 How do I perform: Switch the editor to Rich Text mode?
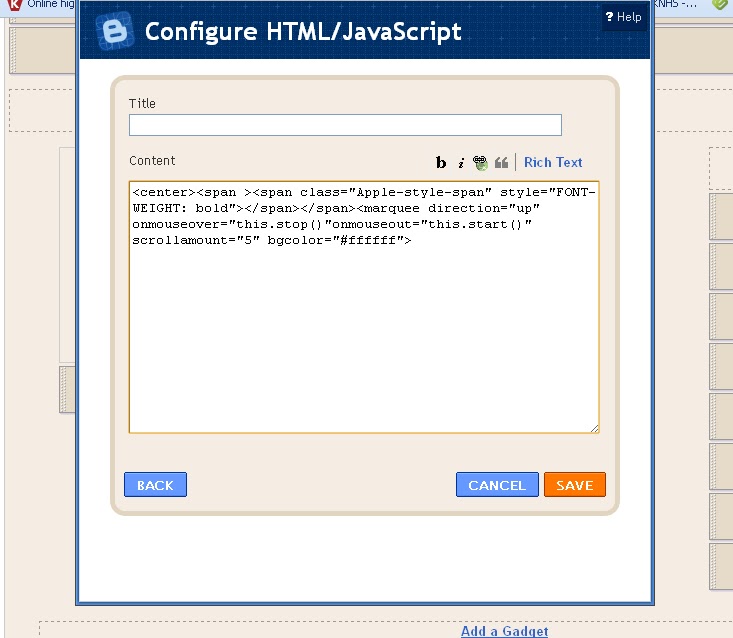pos(553,162)
